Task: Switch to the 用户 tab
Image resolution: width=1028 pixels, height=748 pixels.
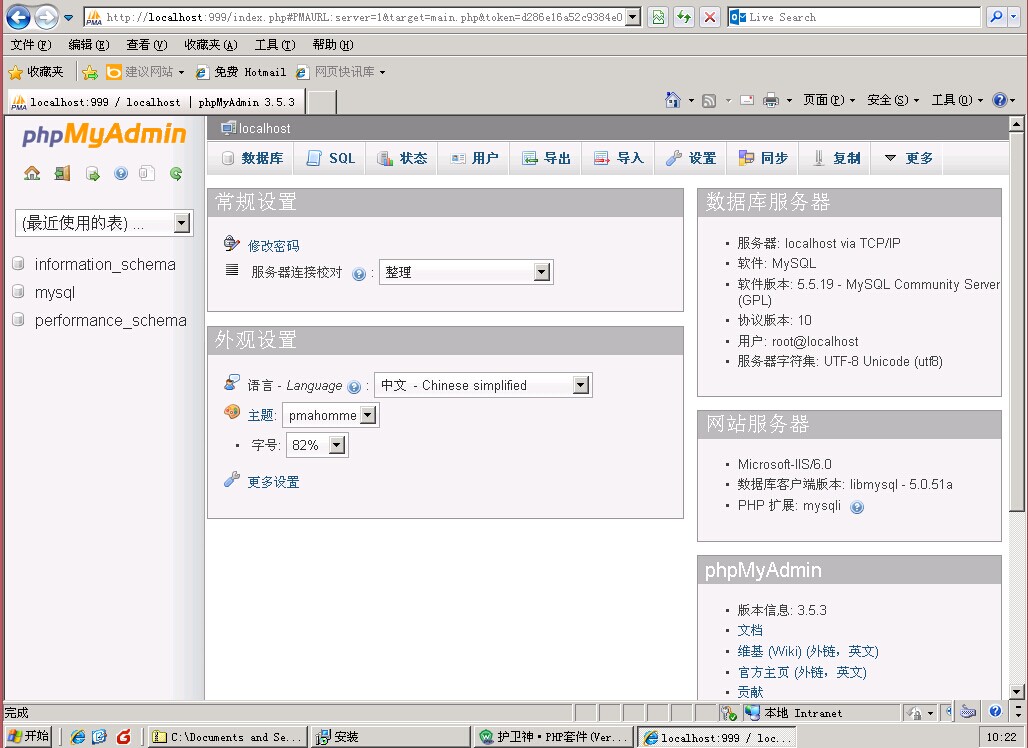Action: 474,158
